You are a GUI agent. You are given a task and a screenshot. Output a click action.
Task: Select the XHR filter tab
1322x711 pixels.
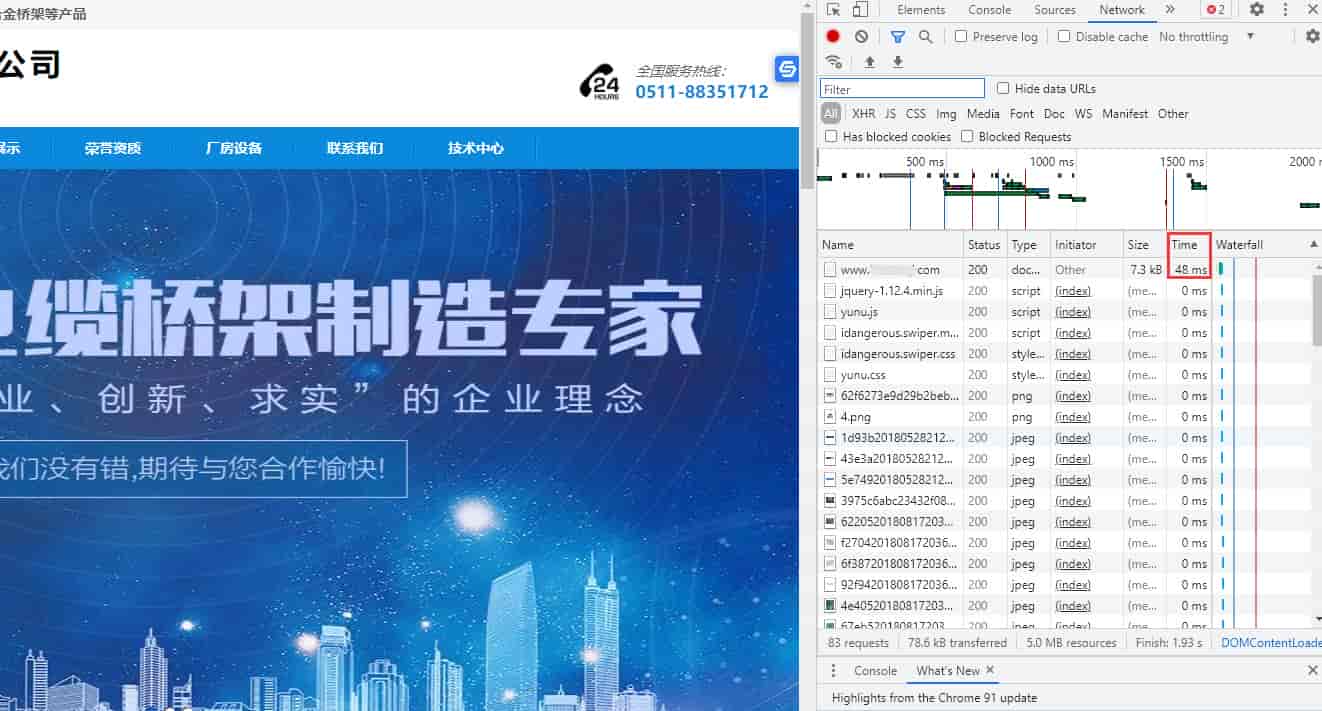(x=863, y=113)
